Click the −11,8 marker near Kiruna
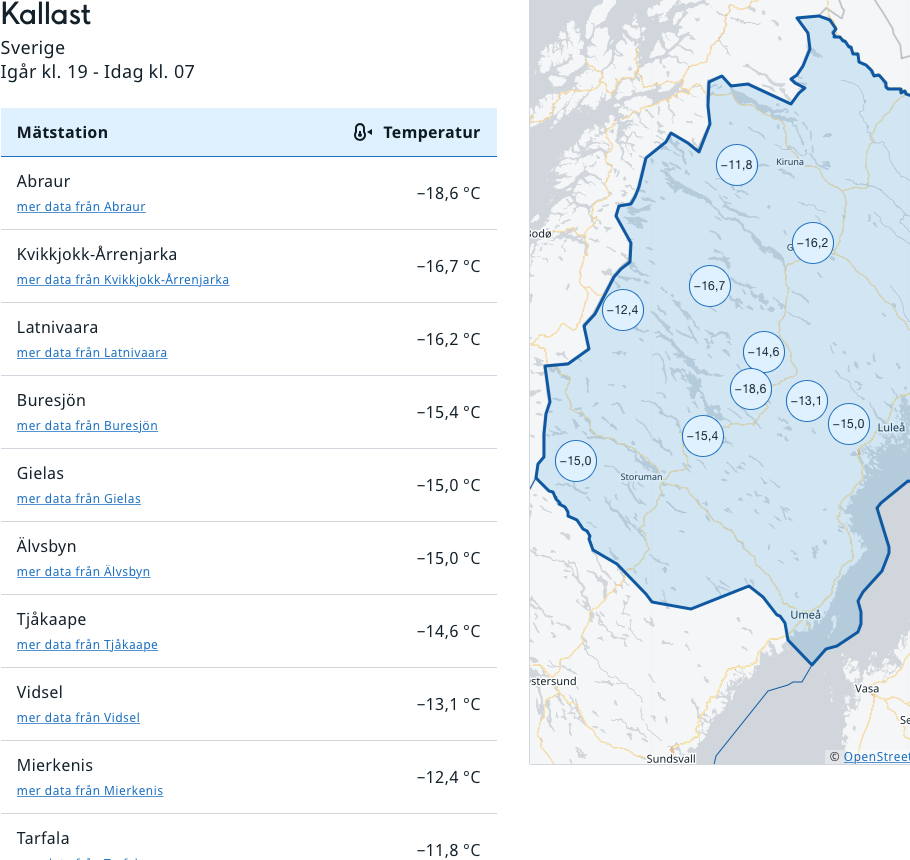Image resolution: width=910 pixels, height=860 pixels. (736, 165)
